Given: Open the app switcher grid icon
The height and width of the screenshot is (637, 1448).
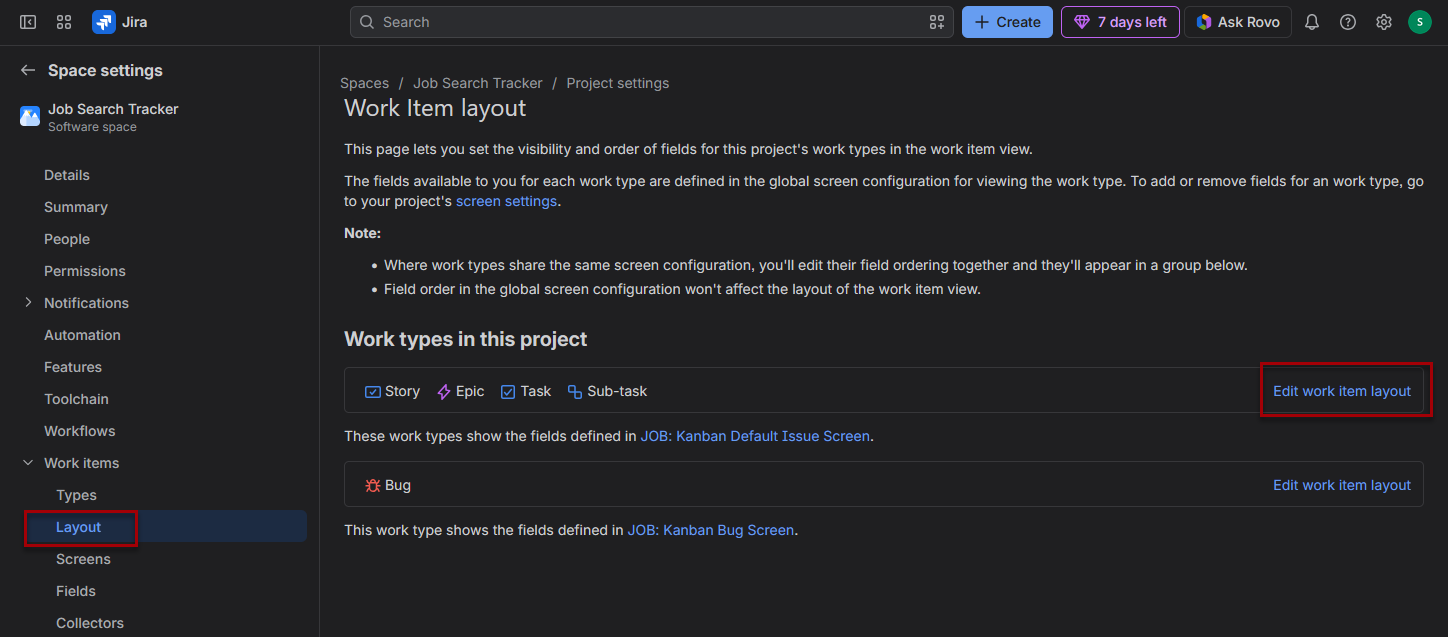Looking at the screenshot, I should [x=64, y=22].
